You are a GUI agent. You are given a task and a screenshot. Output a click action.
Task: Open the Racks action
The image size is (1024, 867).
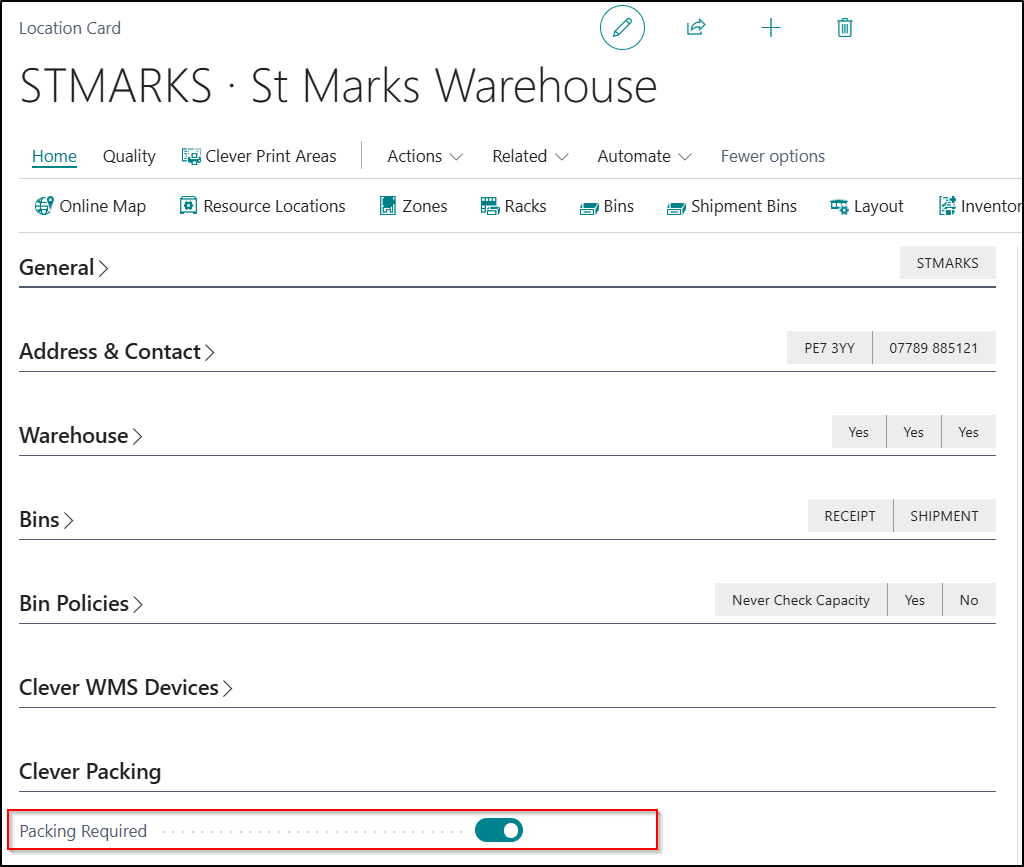(x=513, y=206)
